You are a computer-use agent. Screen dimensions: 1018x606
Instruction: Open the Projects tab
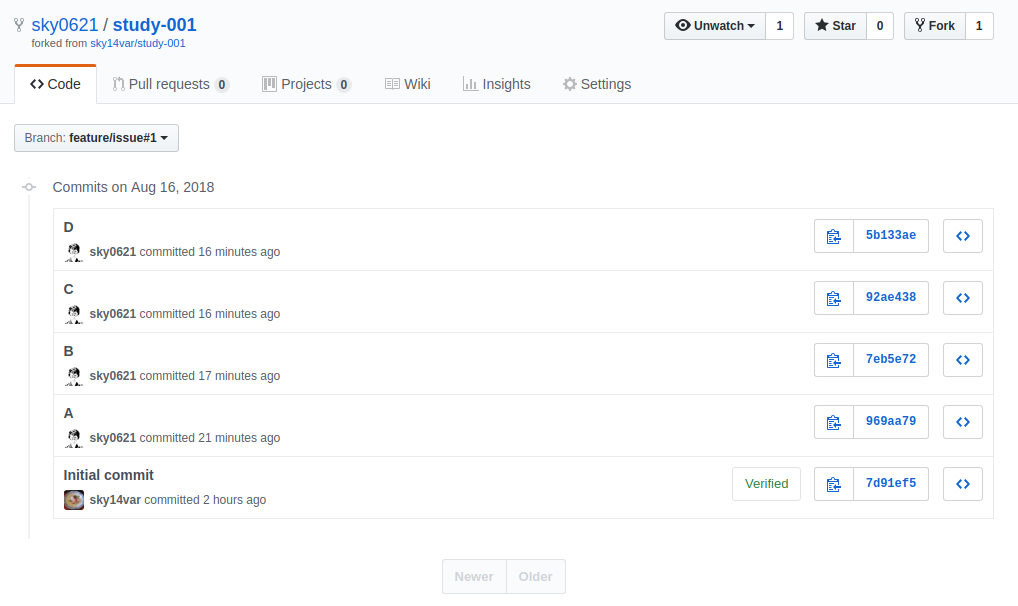tap(306, 84)
